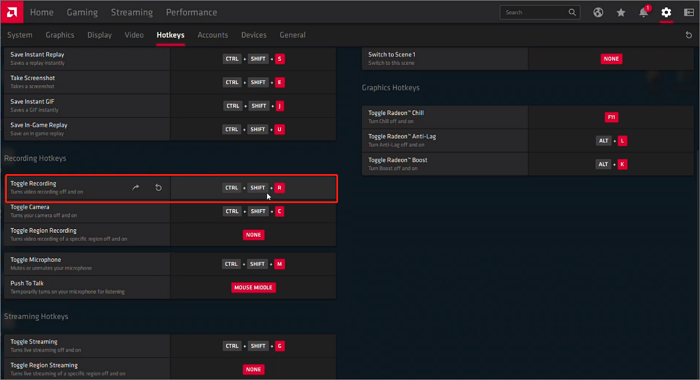
Task: Click the Save In-Game Replay label
Action: point(39,125)
